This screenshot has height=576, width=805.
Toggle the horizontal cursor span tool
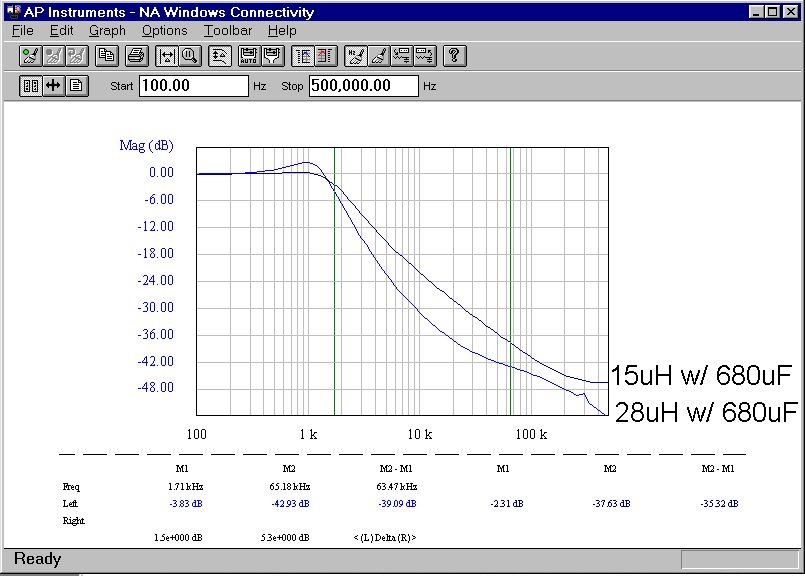[x=167, y=56]
